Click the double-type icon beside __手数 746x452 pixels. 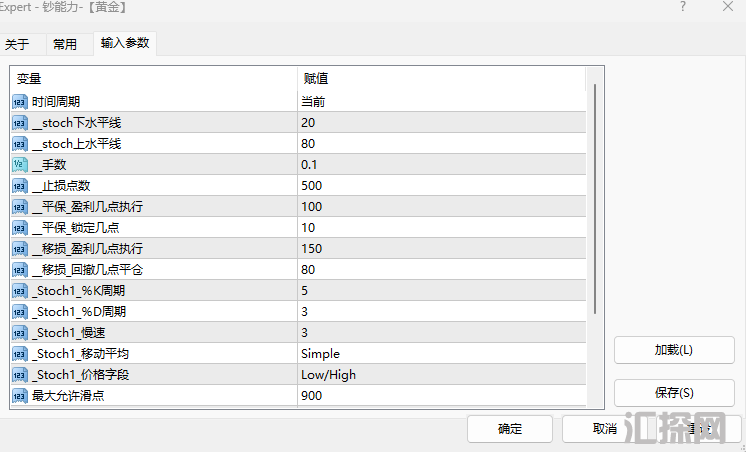pyautogui.click(x=20, y=165)
